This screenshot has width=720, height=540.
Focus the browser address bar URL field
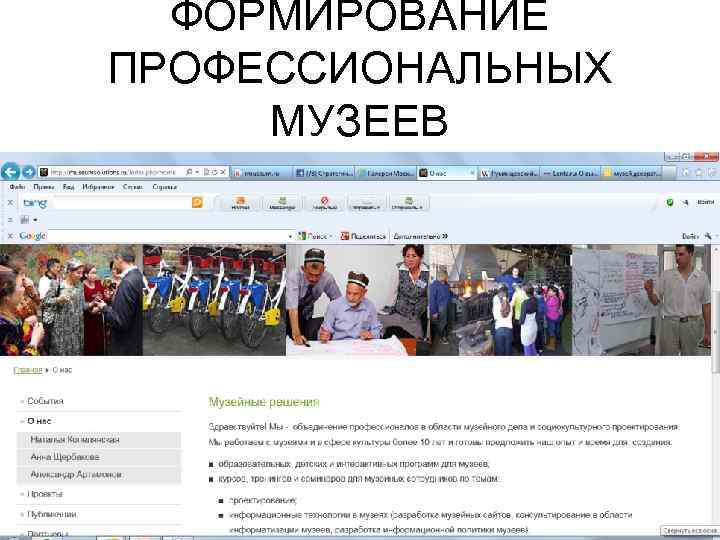click(x=112, y=172)
